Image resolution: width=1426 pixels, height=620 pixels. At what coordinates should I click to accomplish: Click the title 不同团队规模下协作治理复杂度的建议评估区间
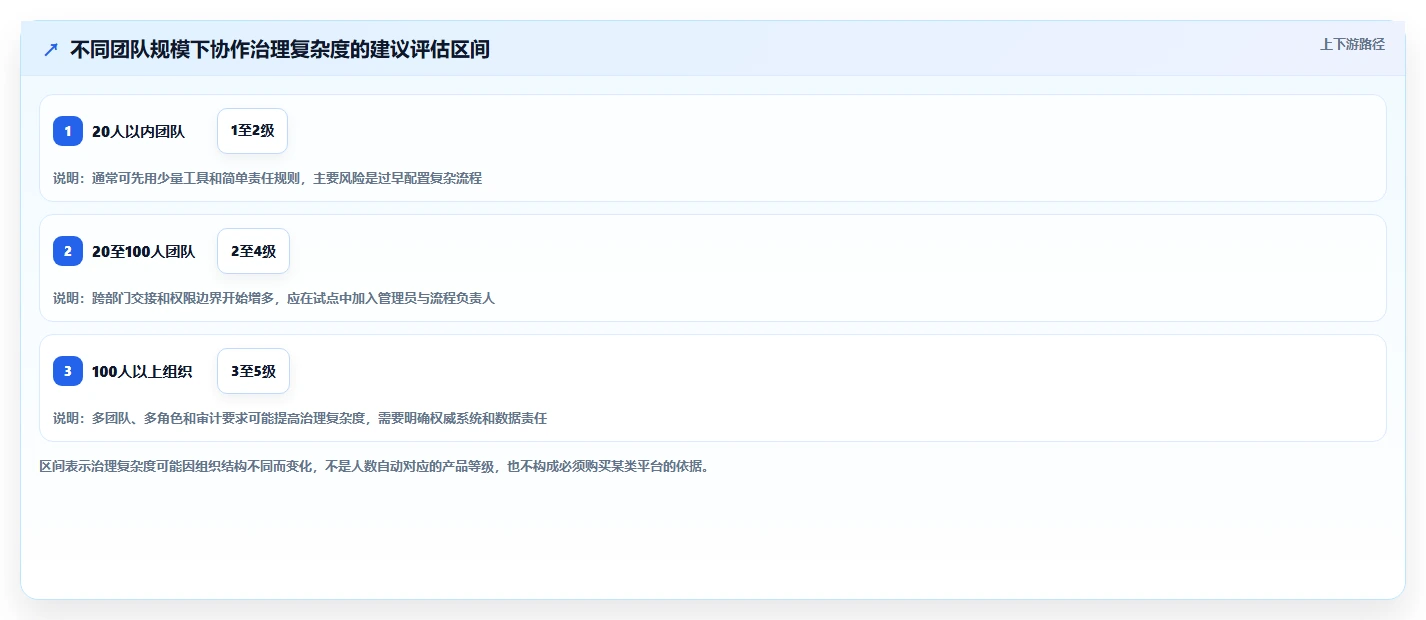click(280, 49)
